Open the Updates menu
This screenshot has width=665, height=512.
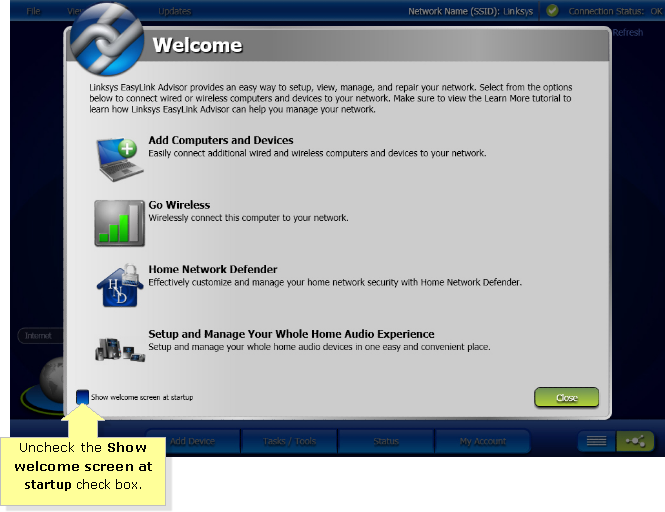tap(175, 11)
